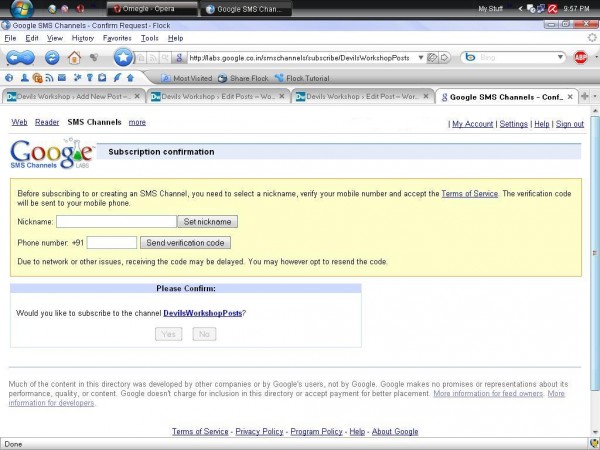Open the Adblock Plus ABP icon

(580, 58)
